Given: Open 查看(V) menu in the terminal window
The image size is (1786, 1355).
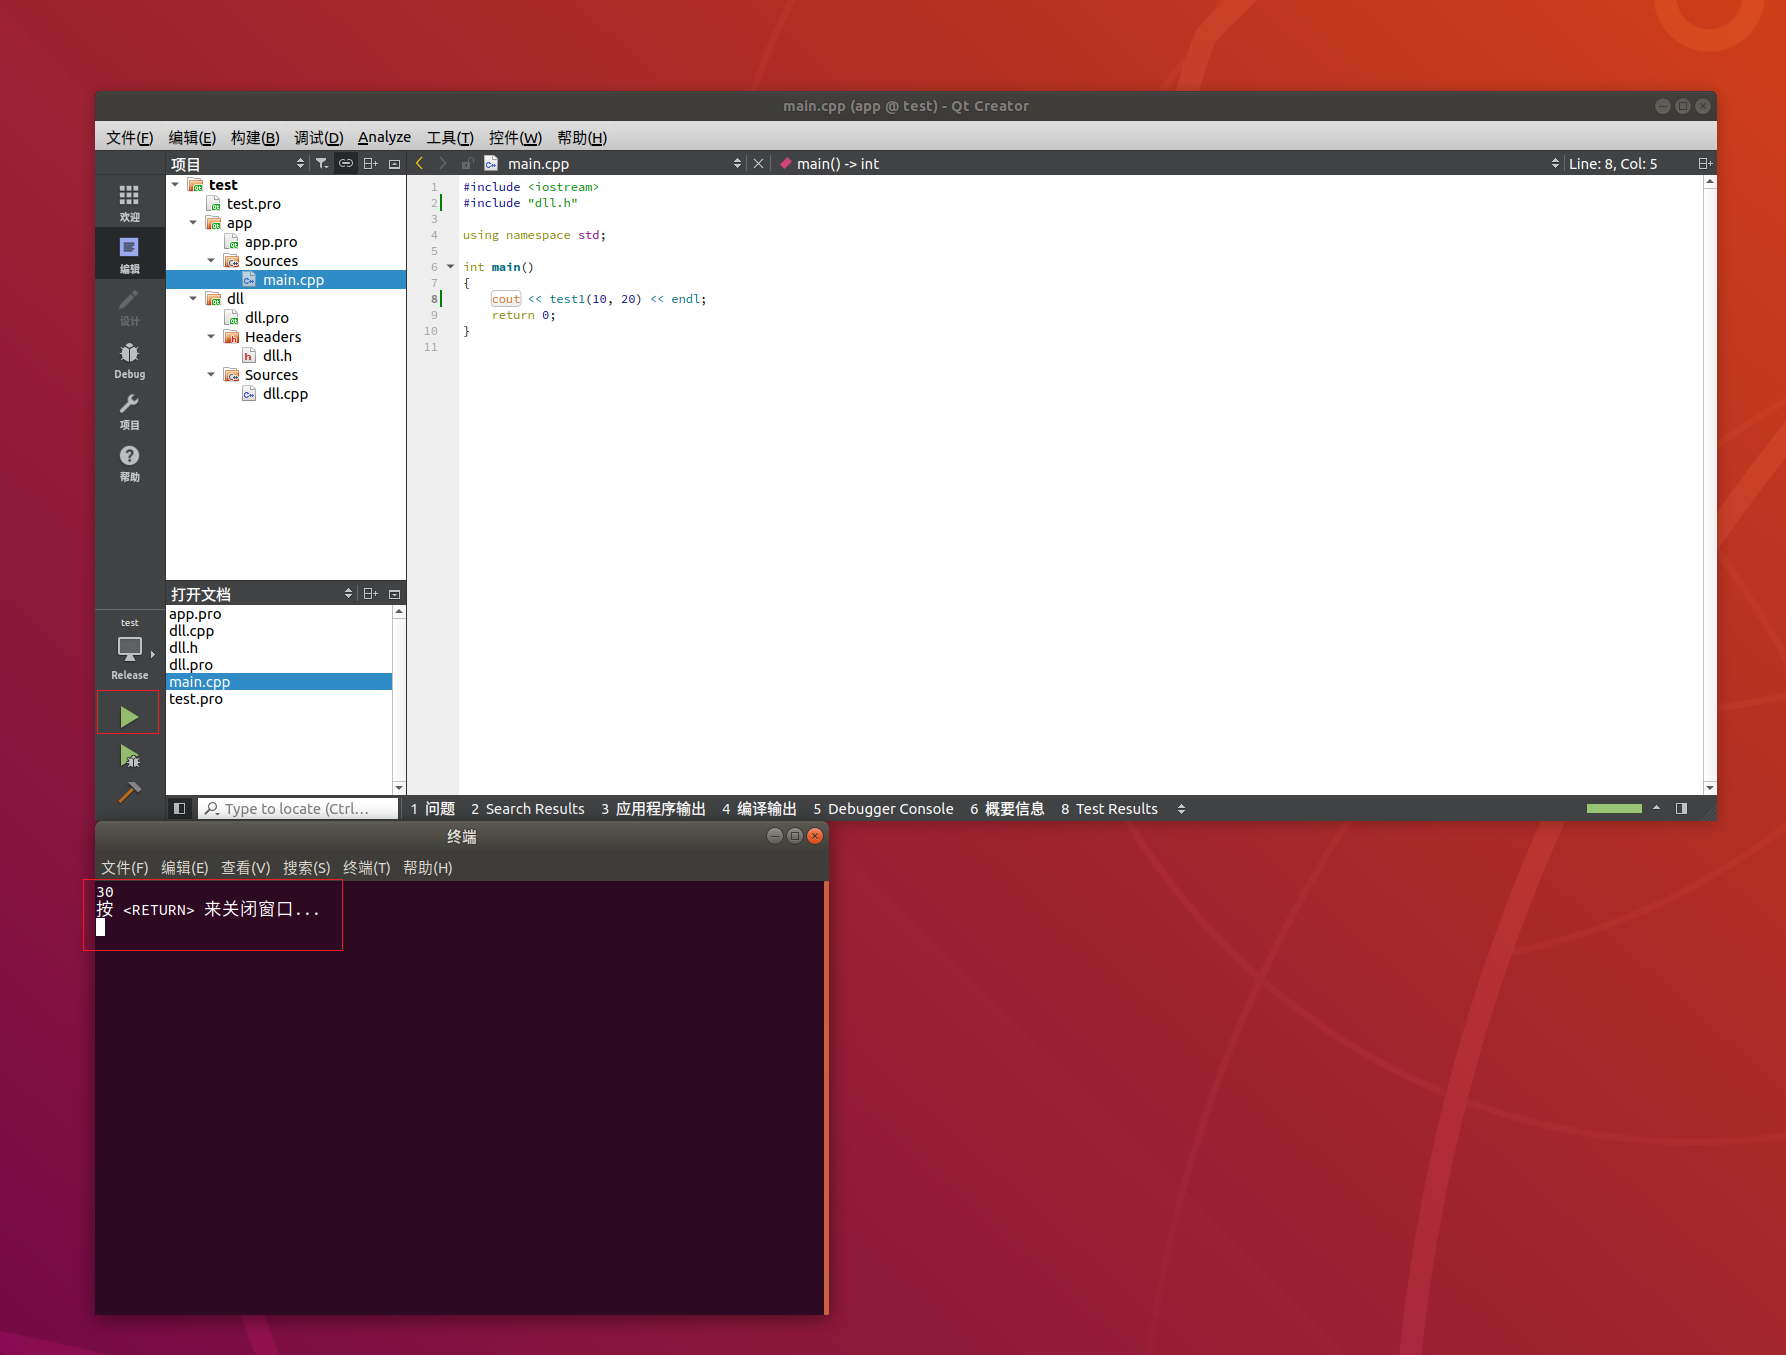Looking at the screenshot, I should [245, 867].
